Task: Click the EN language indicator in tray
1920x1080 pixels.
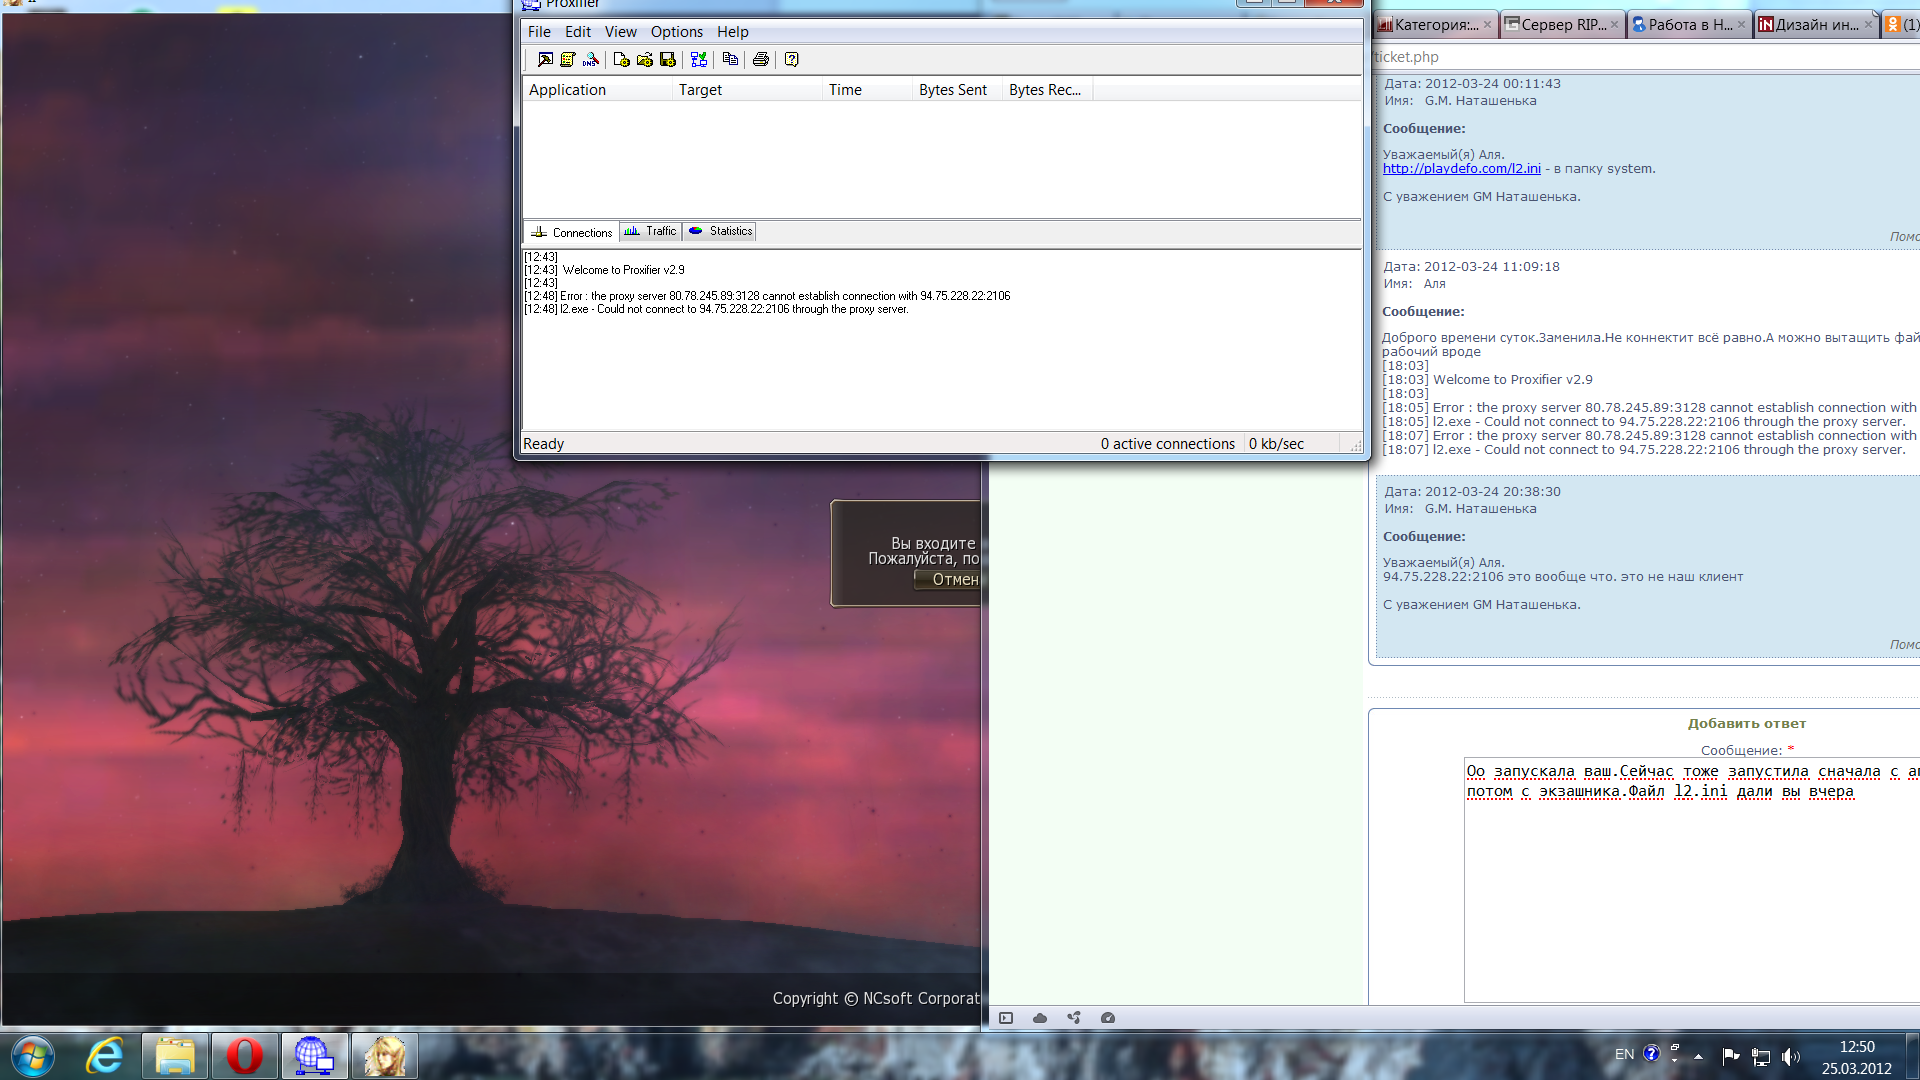Action: pyautogui.click(x=1624, y=1055)
